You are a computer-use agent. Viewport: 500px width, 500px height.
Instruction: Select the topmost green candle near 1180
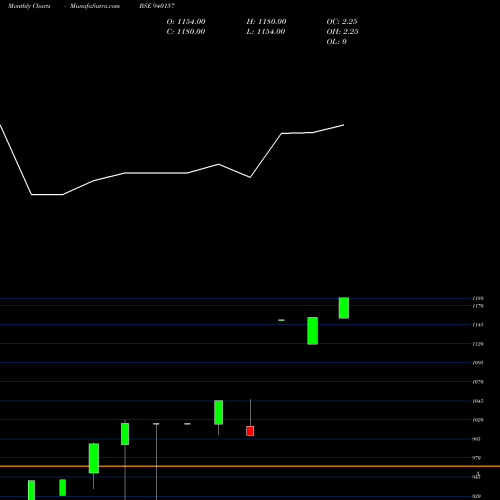point(344,308)
